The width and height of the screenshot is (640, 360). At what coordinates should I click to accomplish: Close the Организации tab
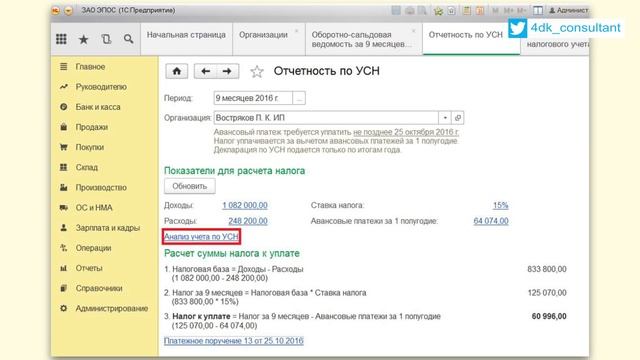[297, 31]
